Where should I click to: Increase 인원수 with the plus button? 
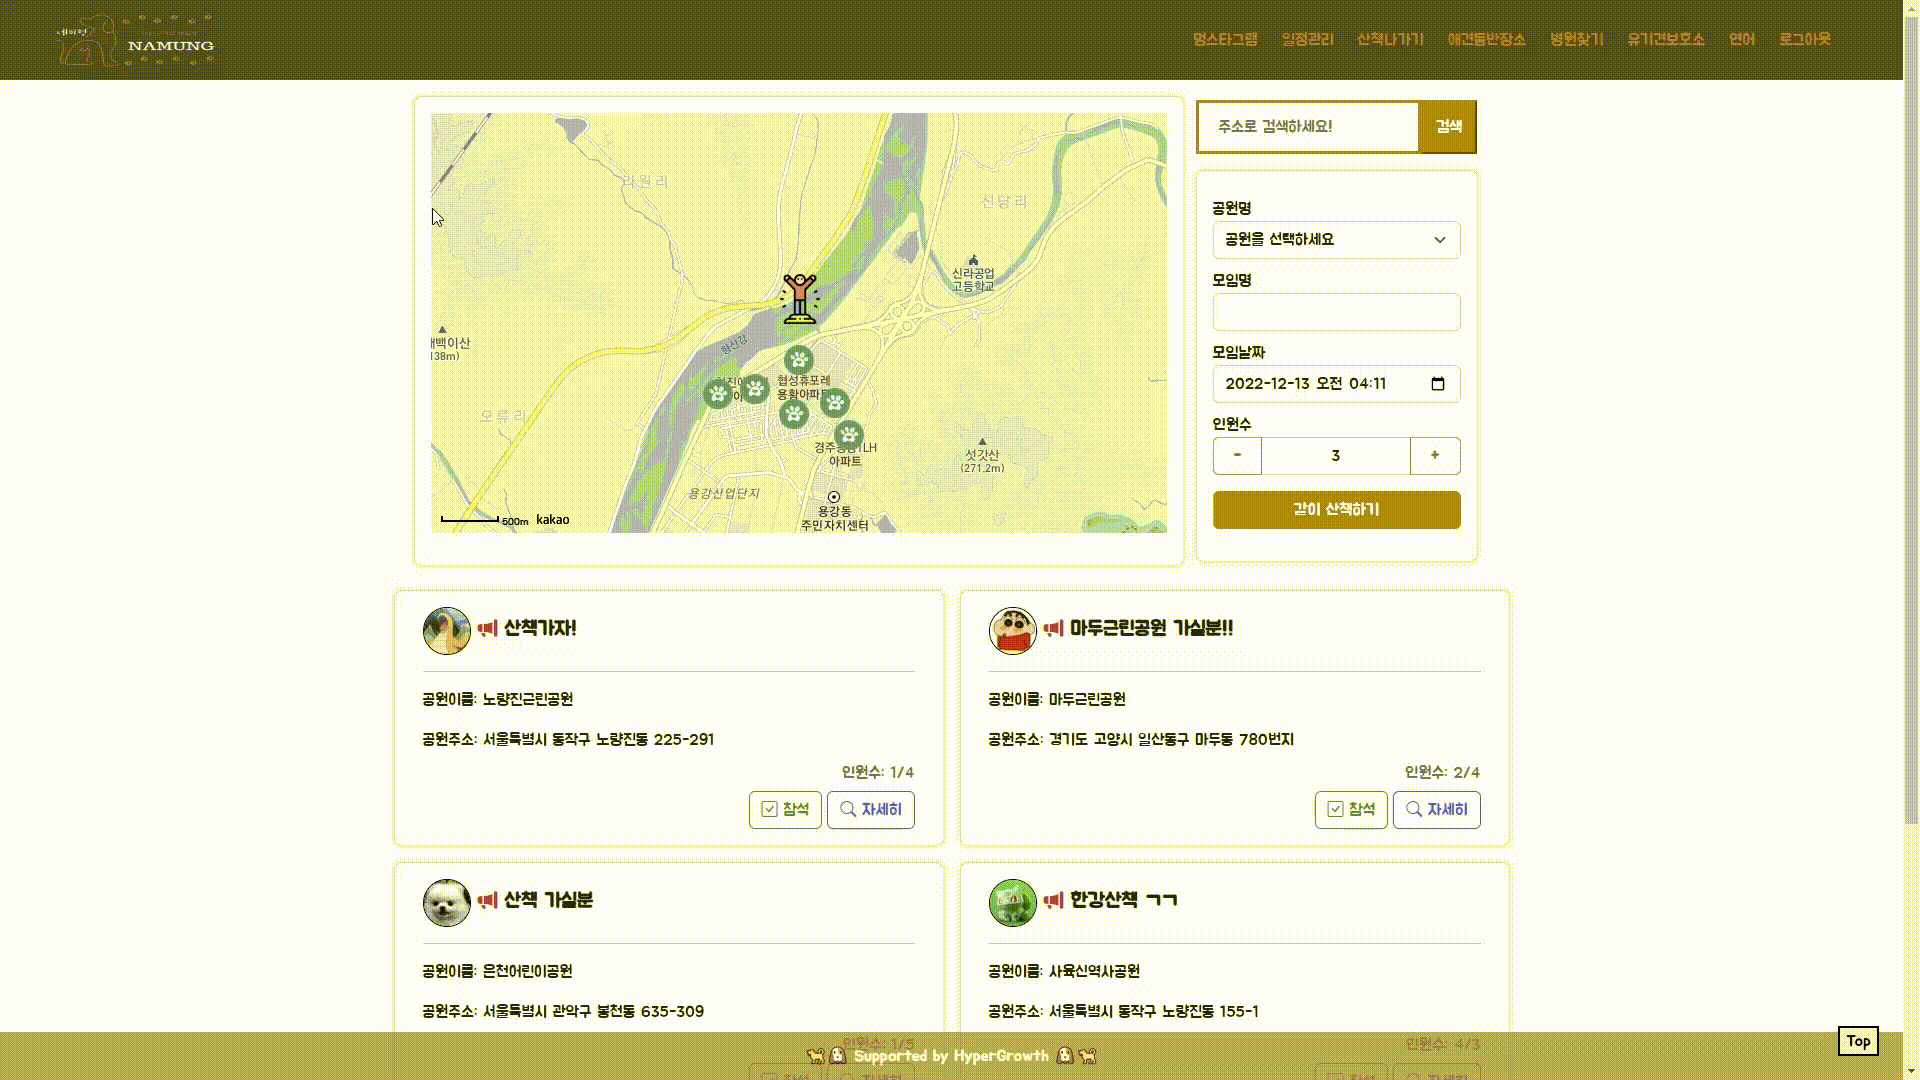(1434, 456)
